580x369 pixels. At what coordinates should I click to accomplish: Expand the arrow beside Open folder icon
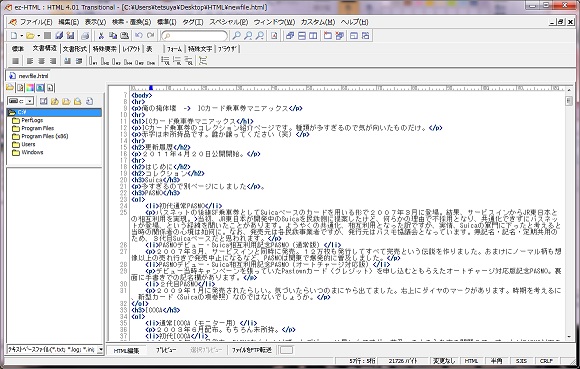pos(38,36)
